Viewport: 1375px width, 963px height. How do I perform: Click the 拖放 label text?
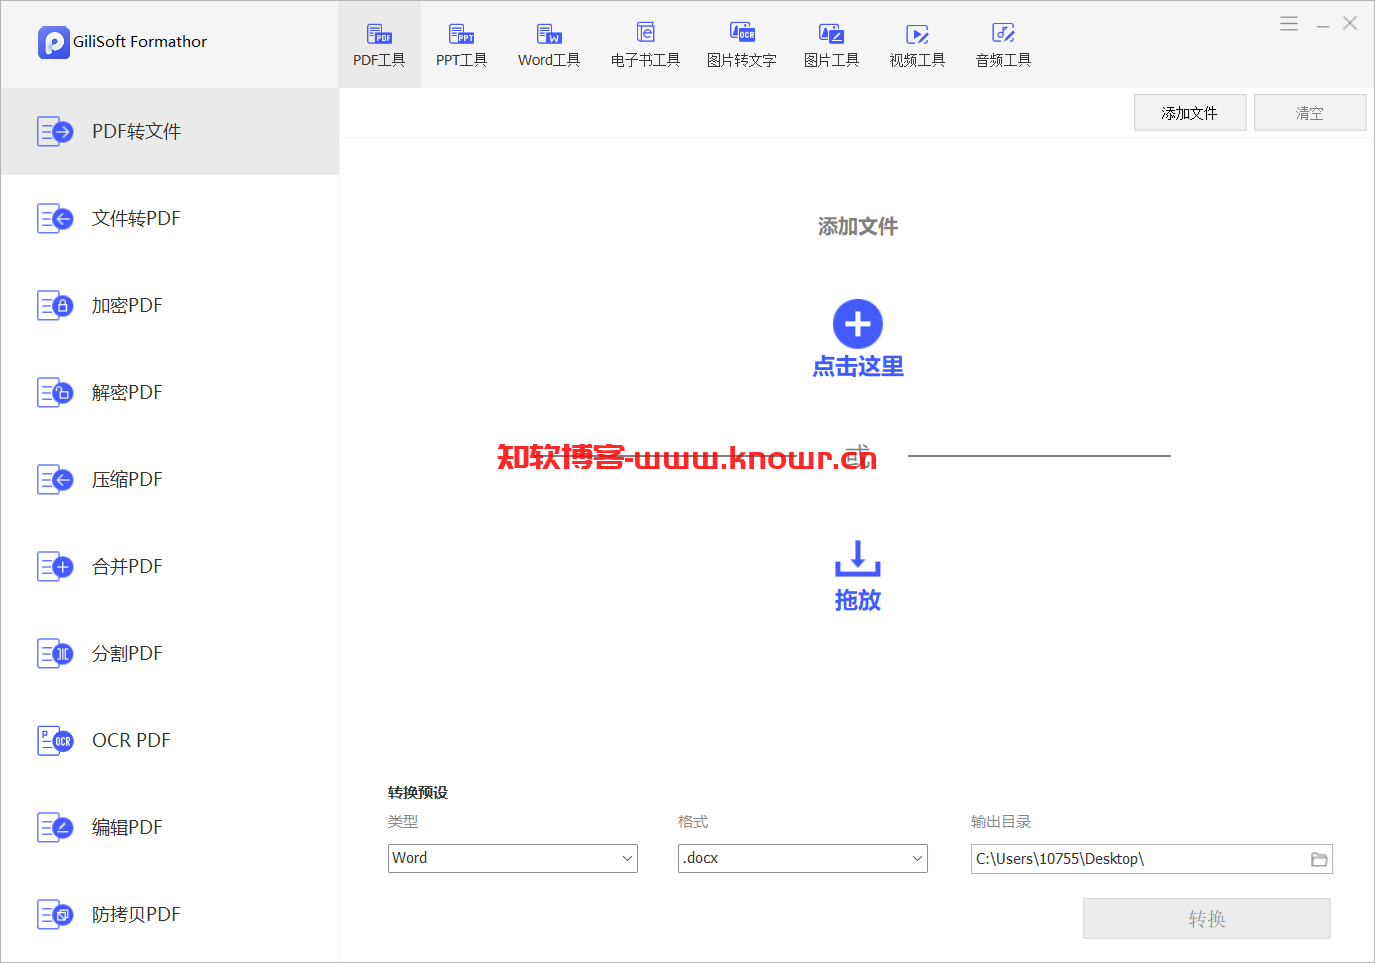[858, 600]
